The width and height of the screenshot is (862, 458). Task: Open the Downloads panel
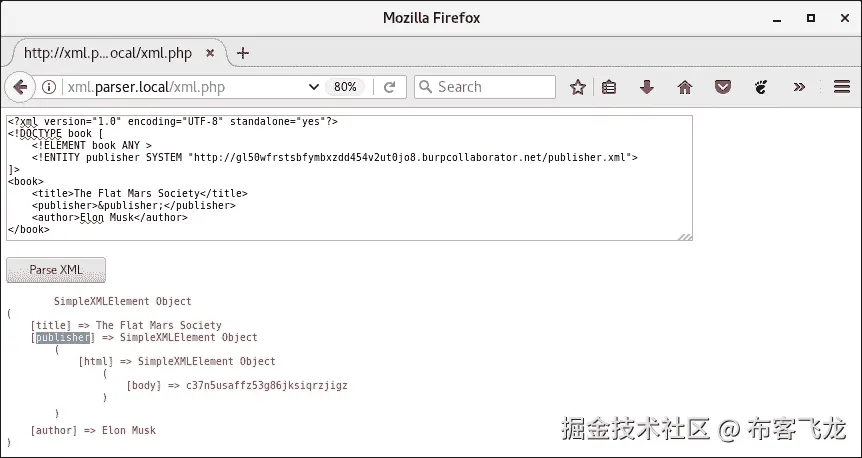(x=647, y=87)
